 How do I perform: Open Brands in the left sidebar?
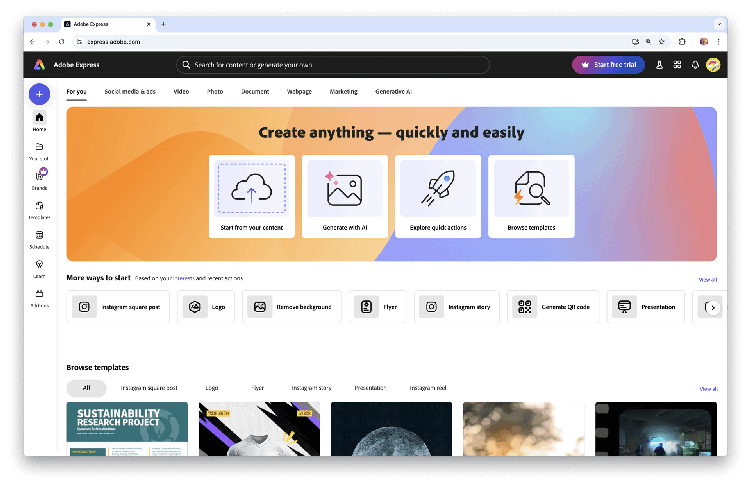[39, 179]
